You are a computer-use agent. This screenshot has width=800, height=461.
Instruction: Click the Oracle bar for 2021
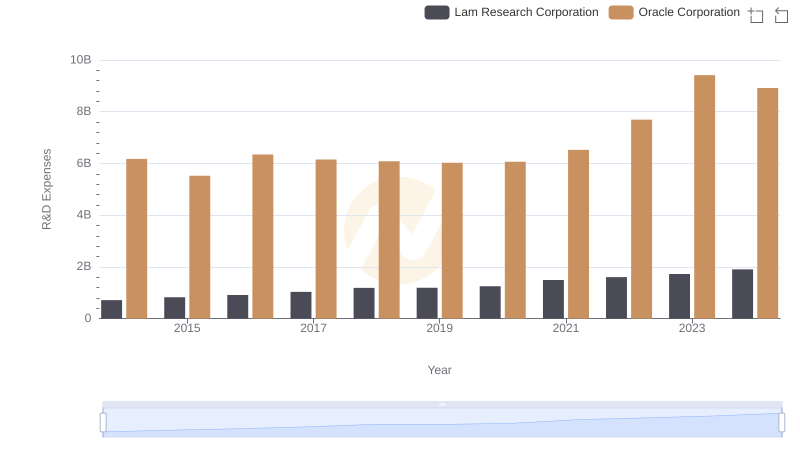(x=578, y=234)
